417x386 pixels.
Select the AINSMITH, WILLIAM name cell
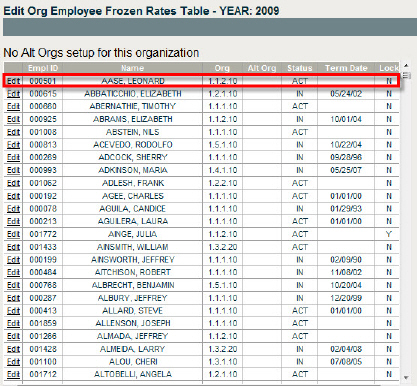click(132, 247)
